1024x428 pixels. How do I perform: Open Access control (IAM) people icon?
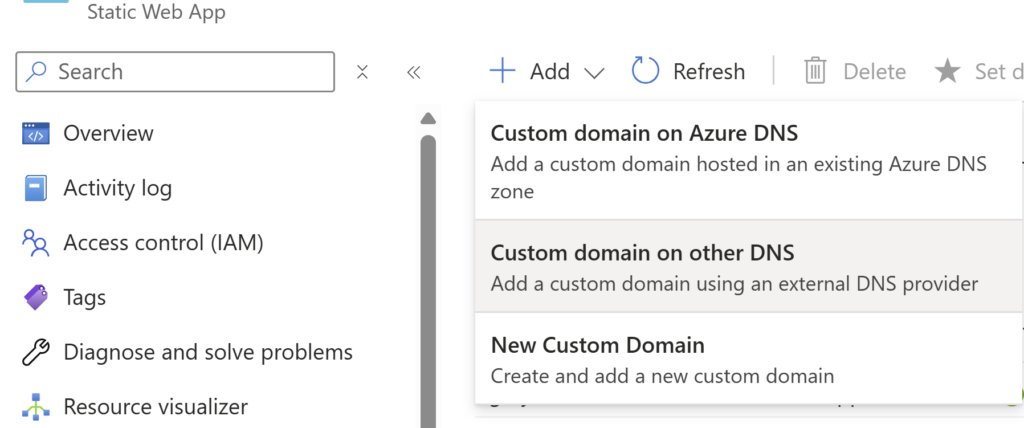[x=35, y=243]
